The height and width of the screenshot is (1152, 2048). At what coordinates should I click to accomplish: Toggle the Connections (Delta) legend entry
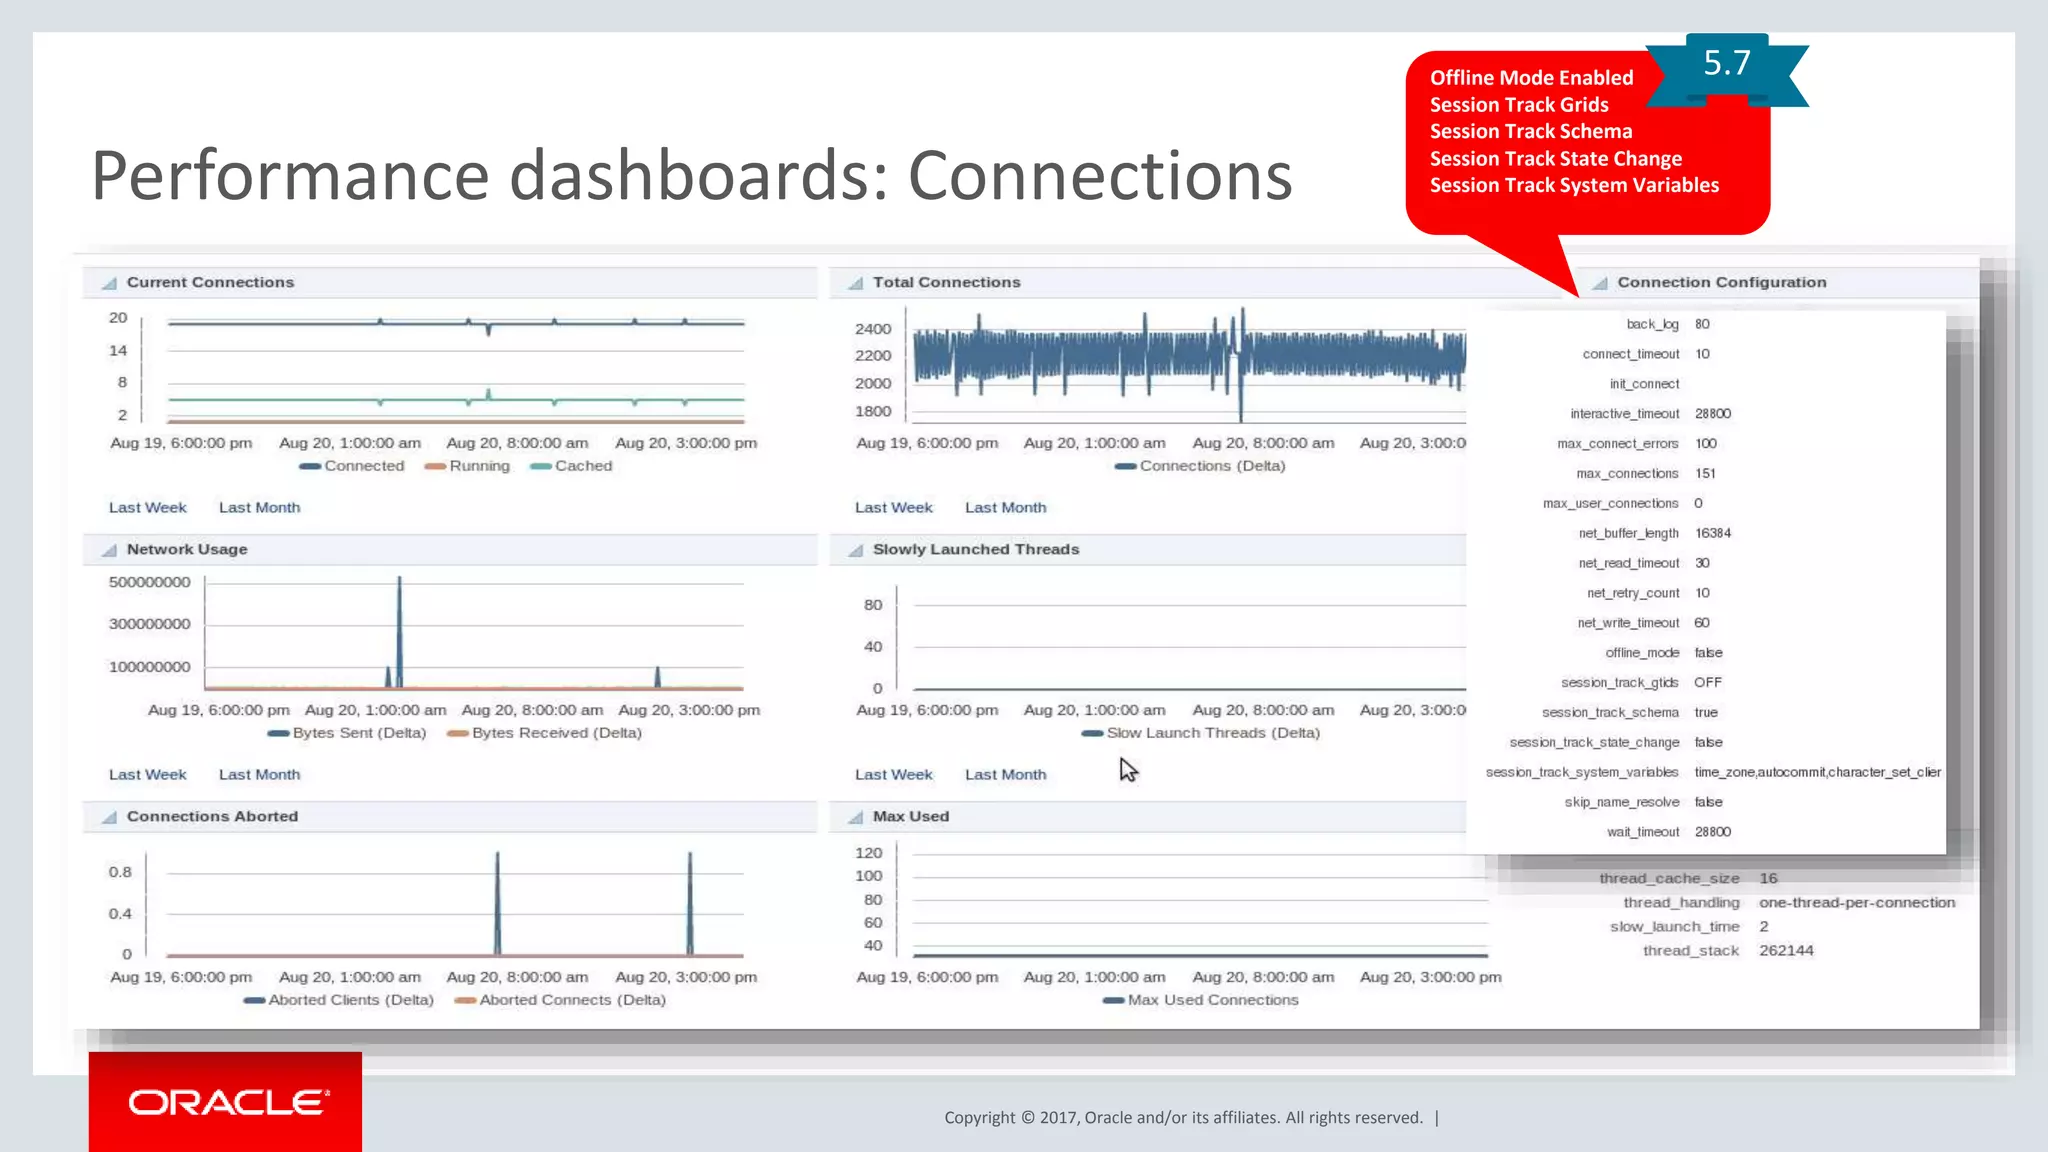[x=1200, y=466]
